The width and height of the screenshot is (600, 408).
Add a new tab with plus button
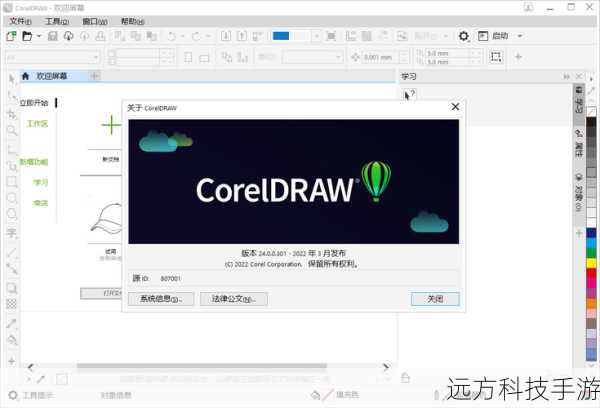tap(95, 76)
